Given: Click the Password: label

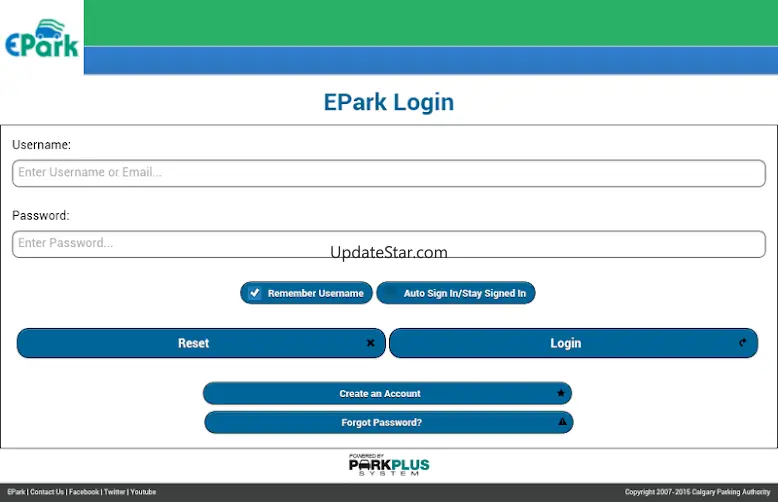Looking at the screenshot, I should pos(41,215).
